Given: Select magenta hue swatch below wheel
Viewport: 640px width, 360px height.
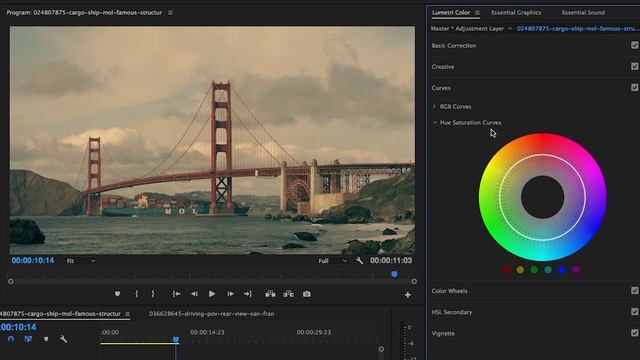Looking at the screenshot, I should point(576,270).
